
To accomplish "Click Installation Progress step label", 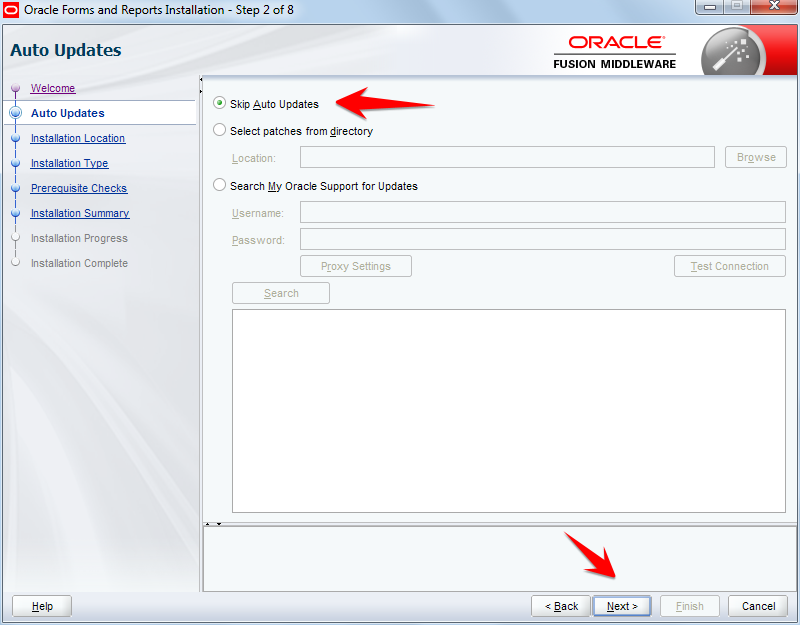I will click(79, 238).
